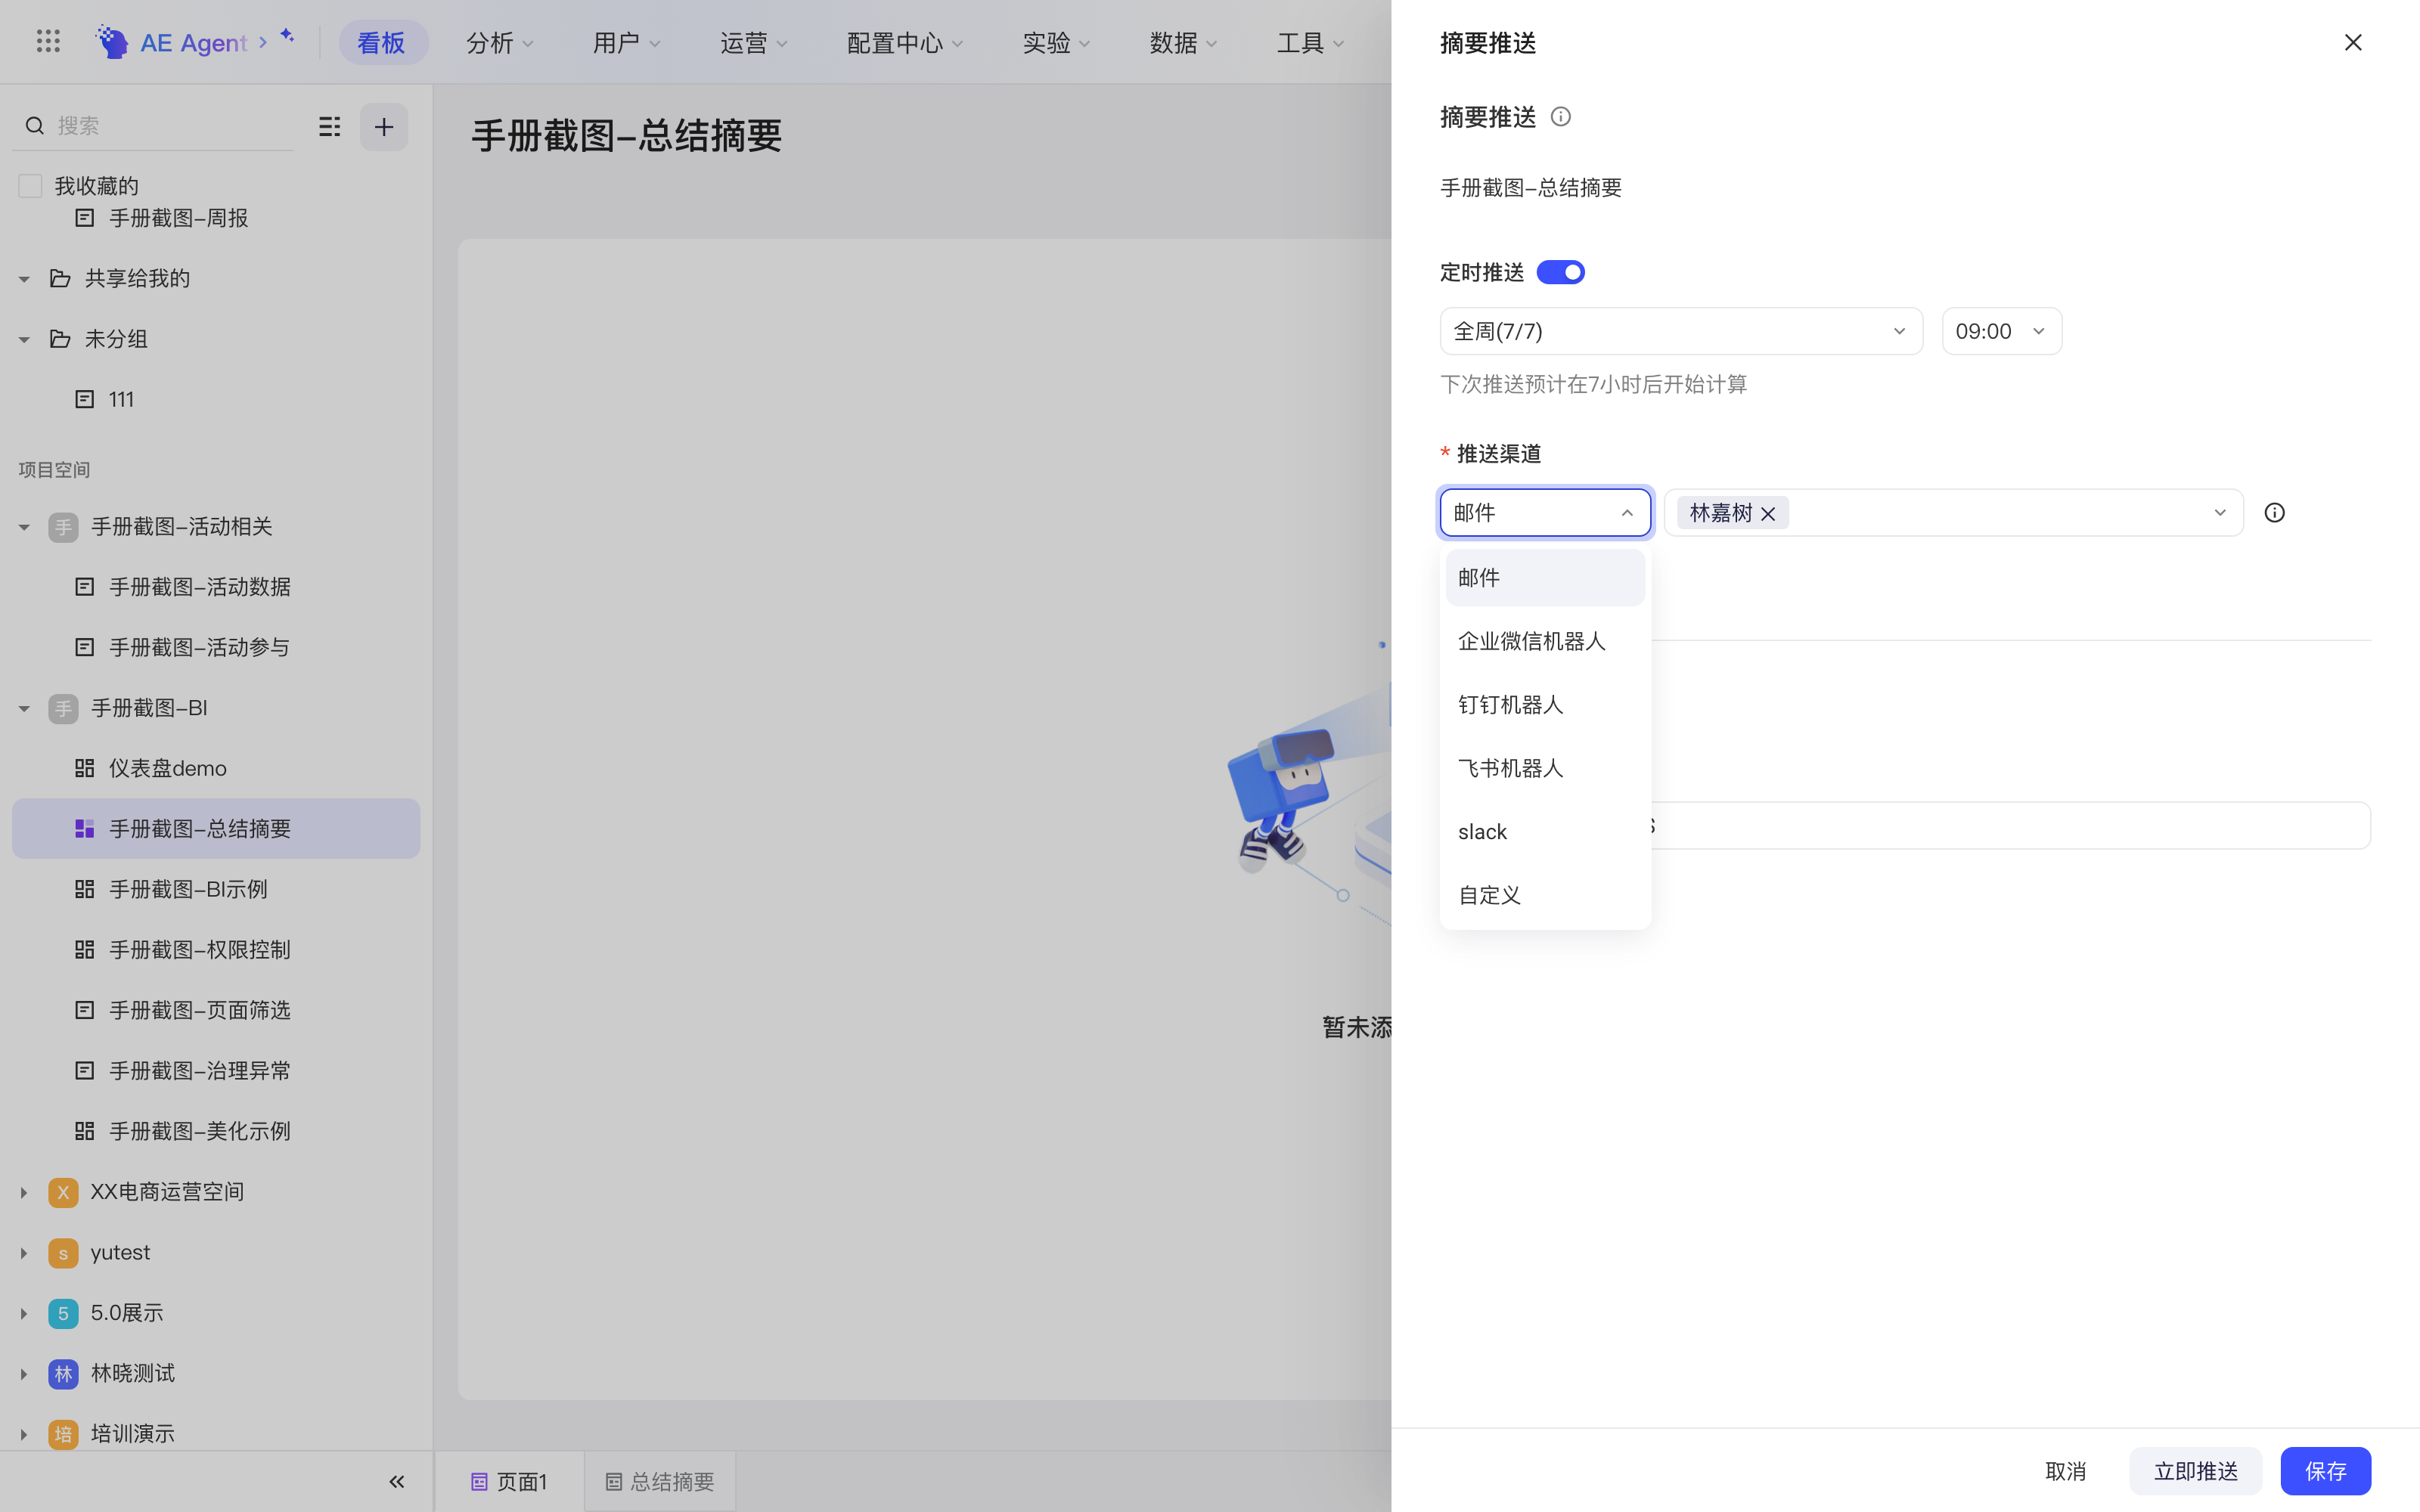
Task: Choose slack channel option
Action: pyautogui.click(x=1545, y=832)
